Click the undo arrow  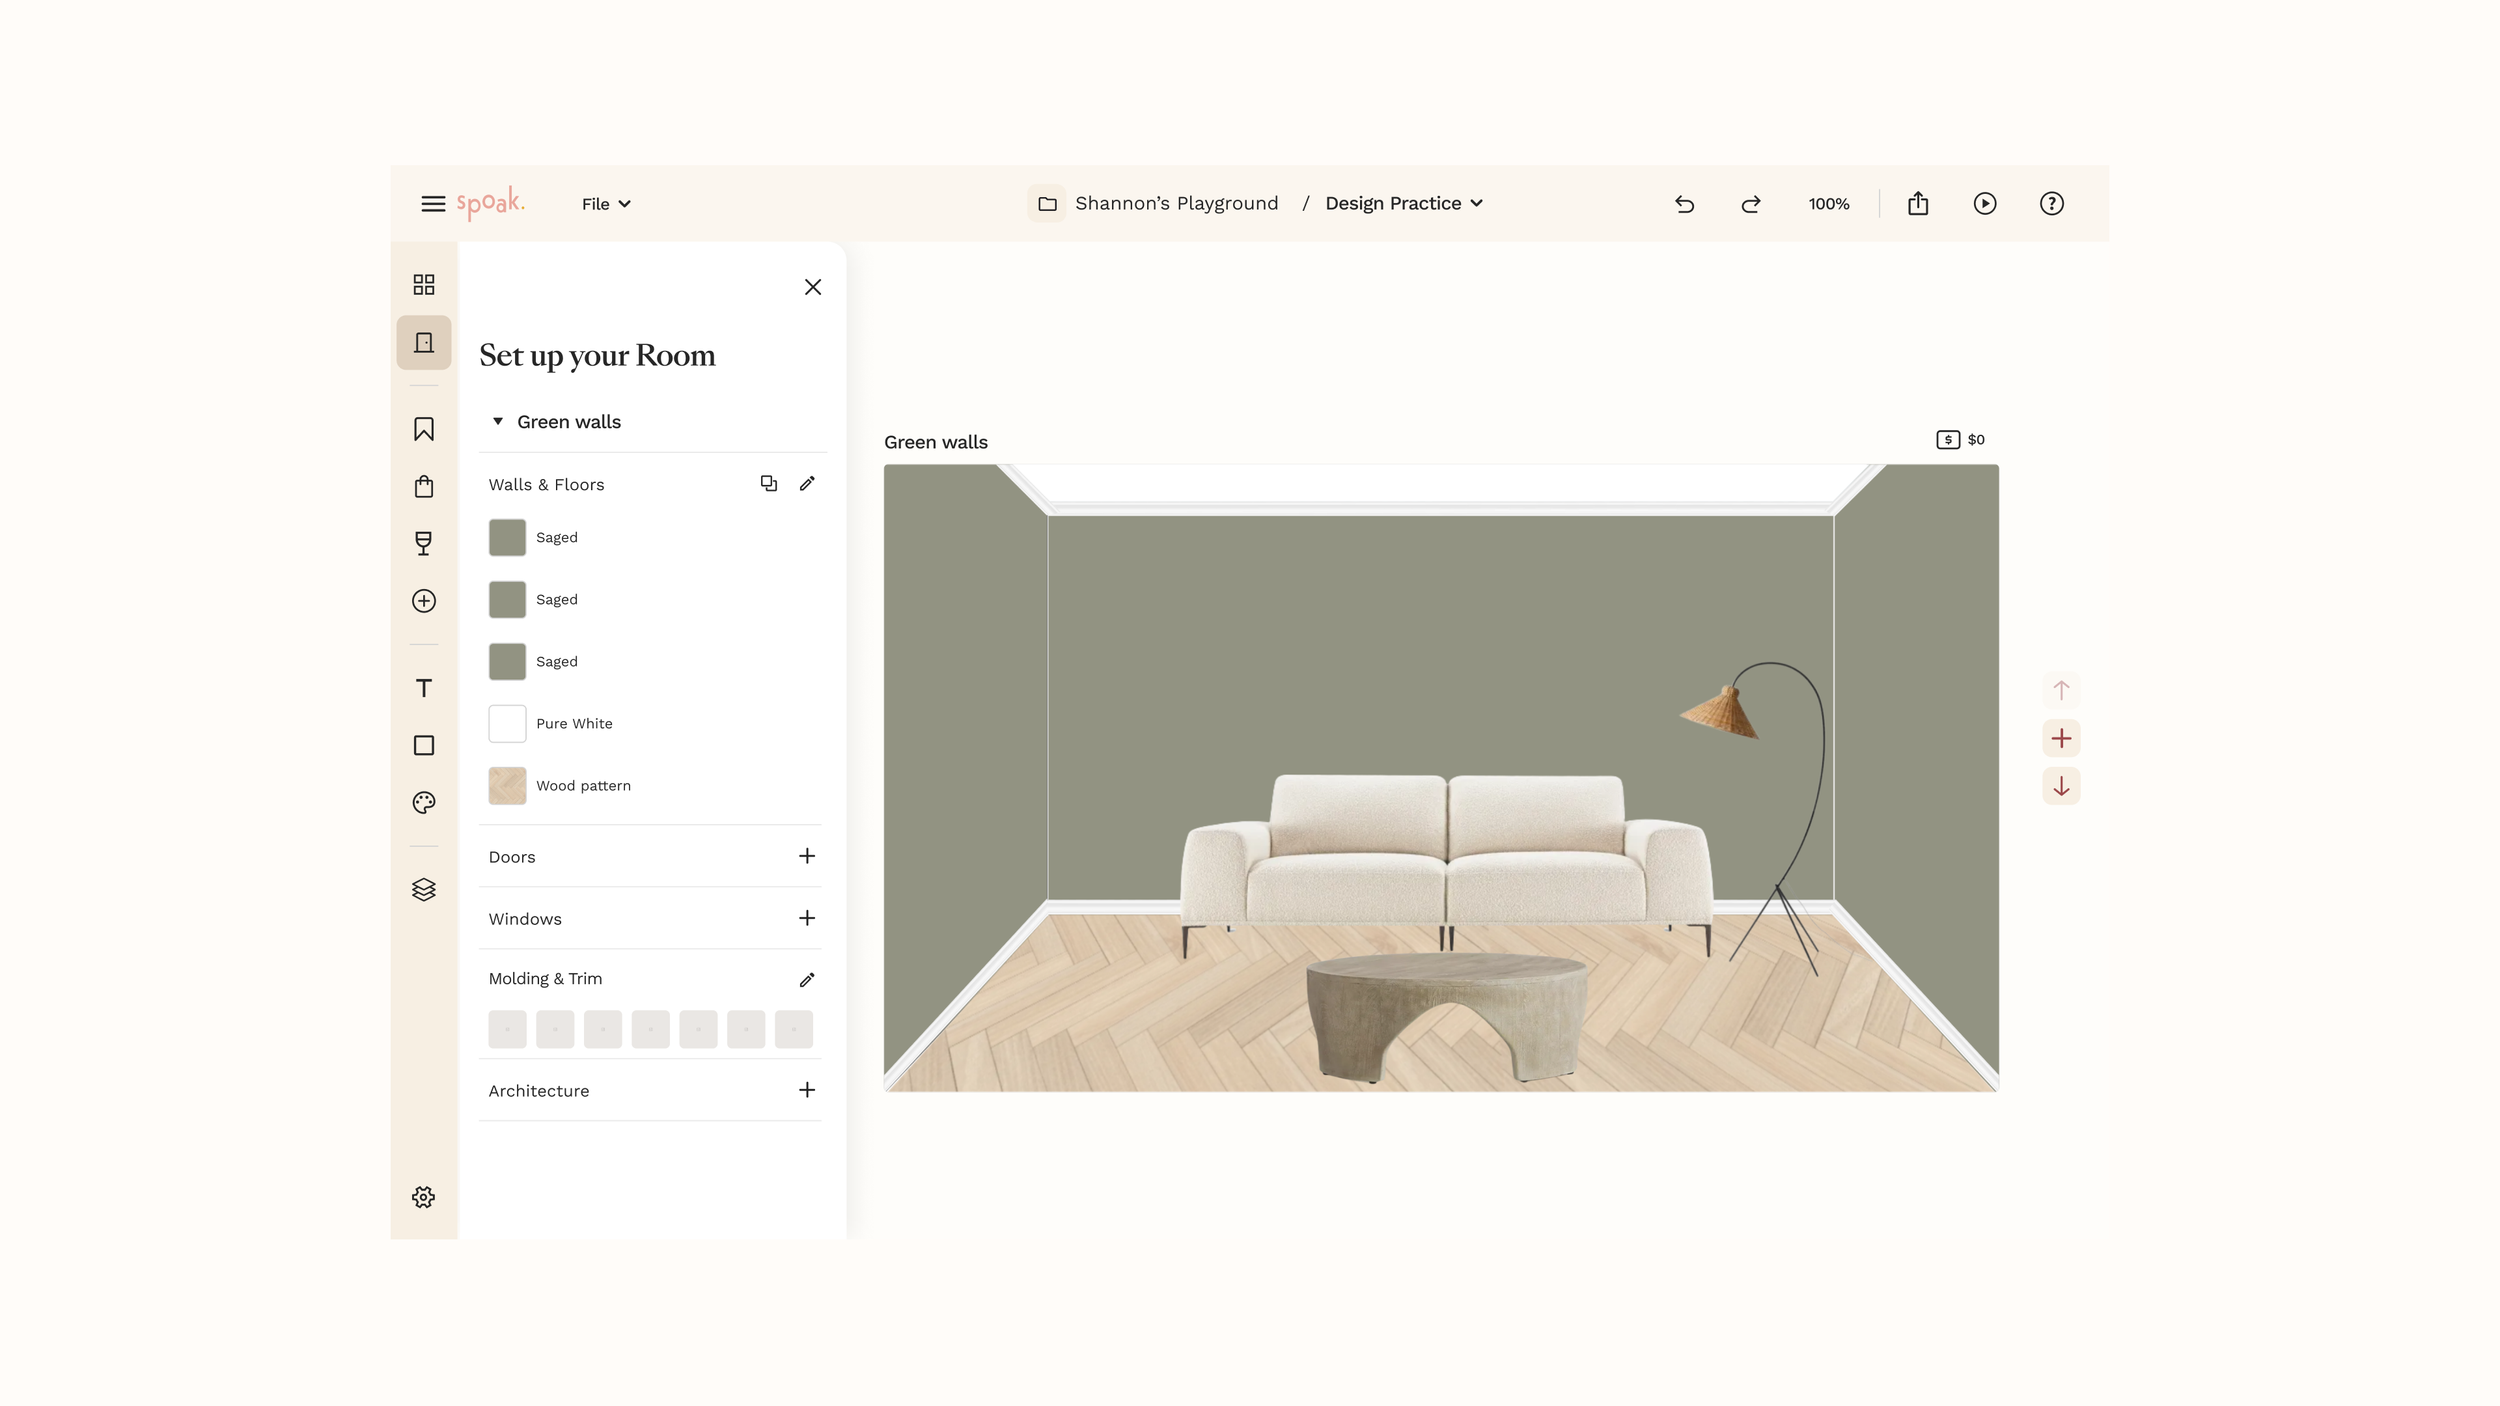click(x=1684, y=204)
